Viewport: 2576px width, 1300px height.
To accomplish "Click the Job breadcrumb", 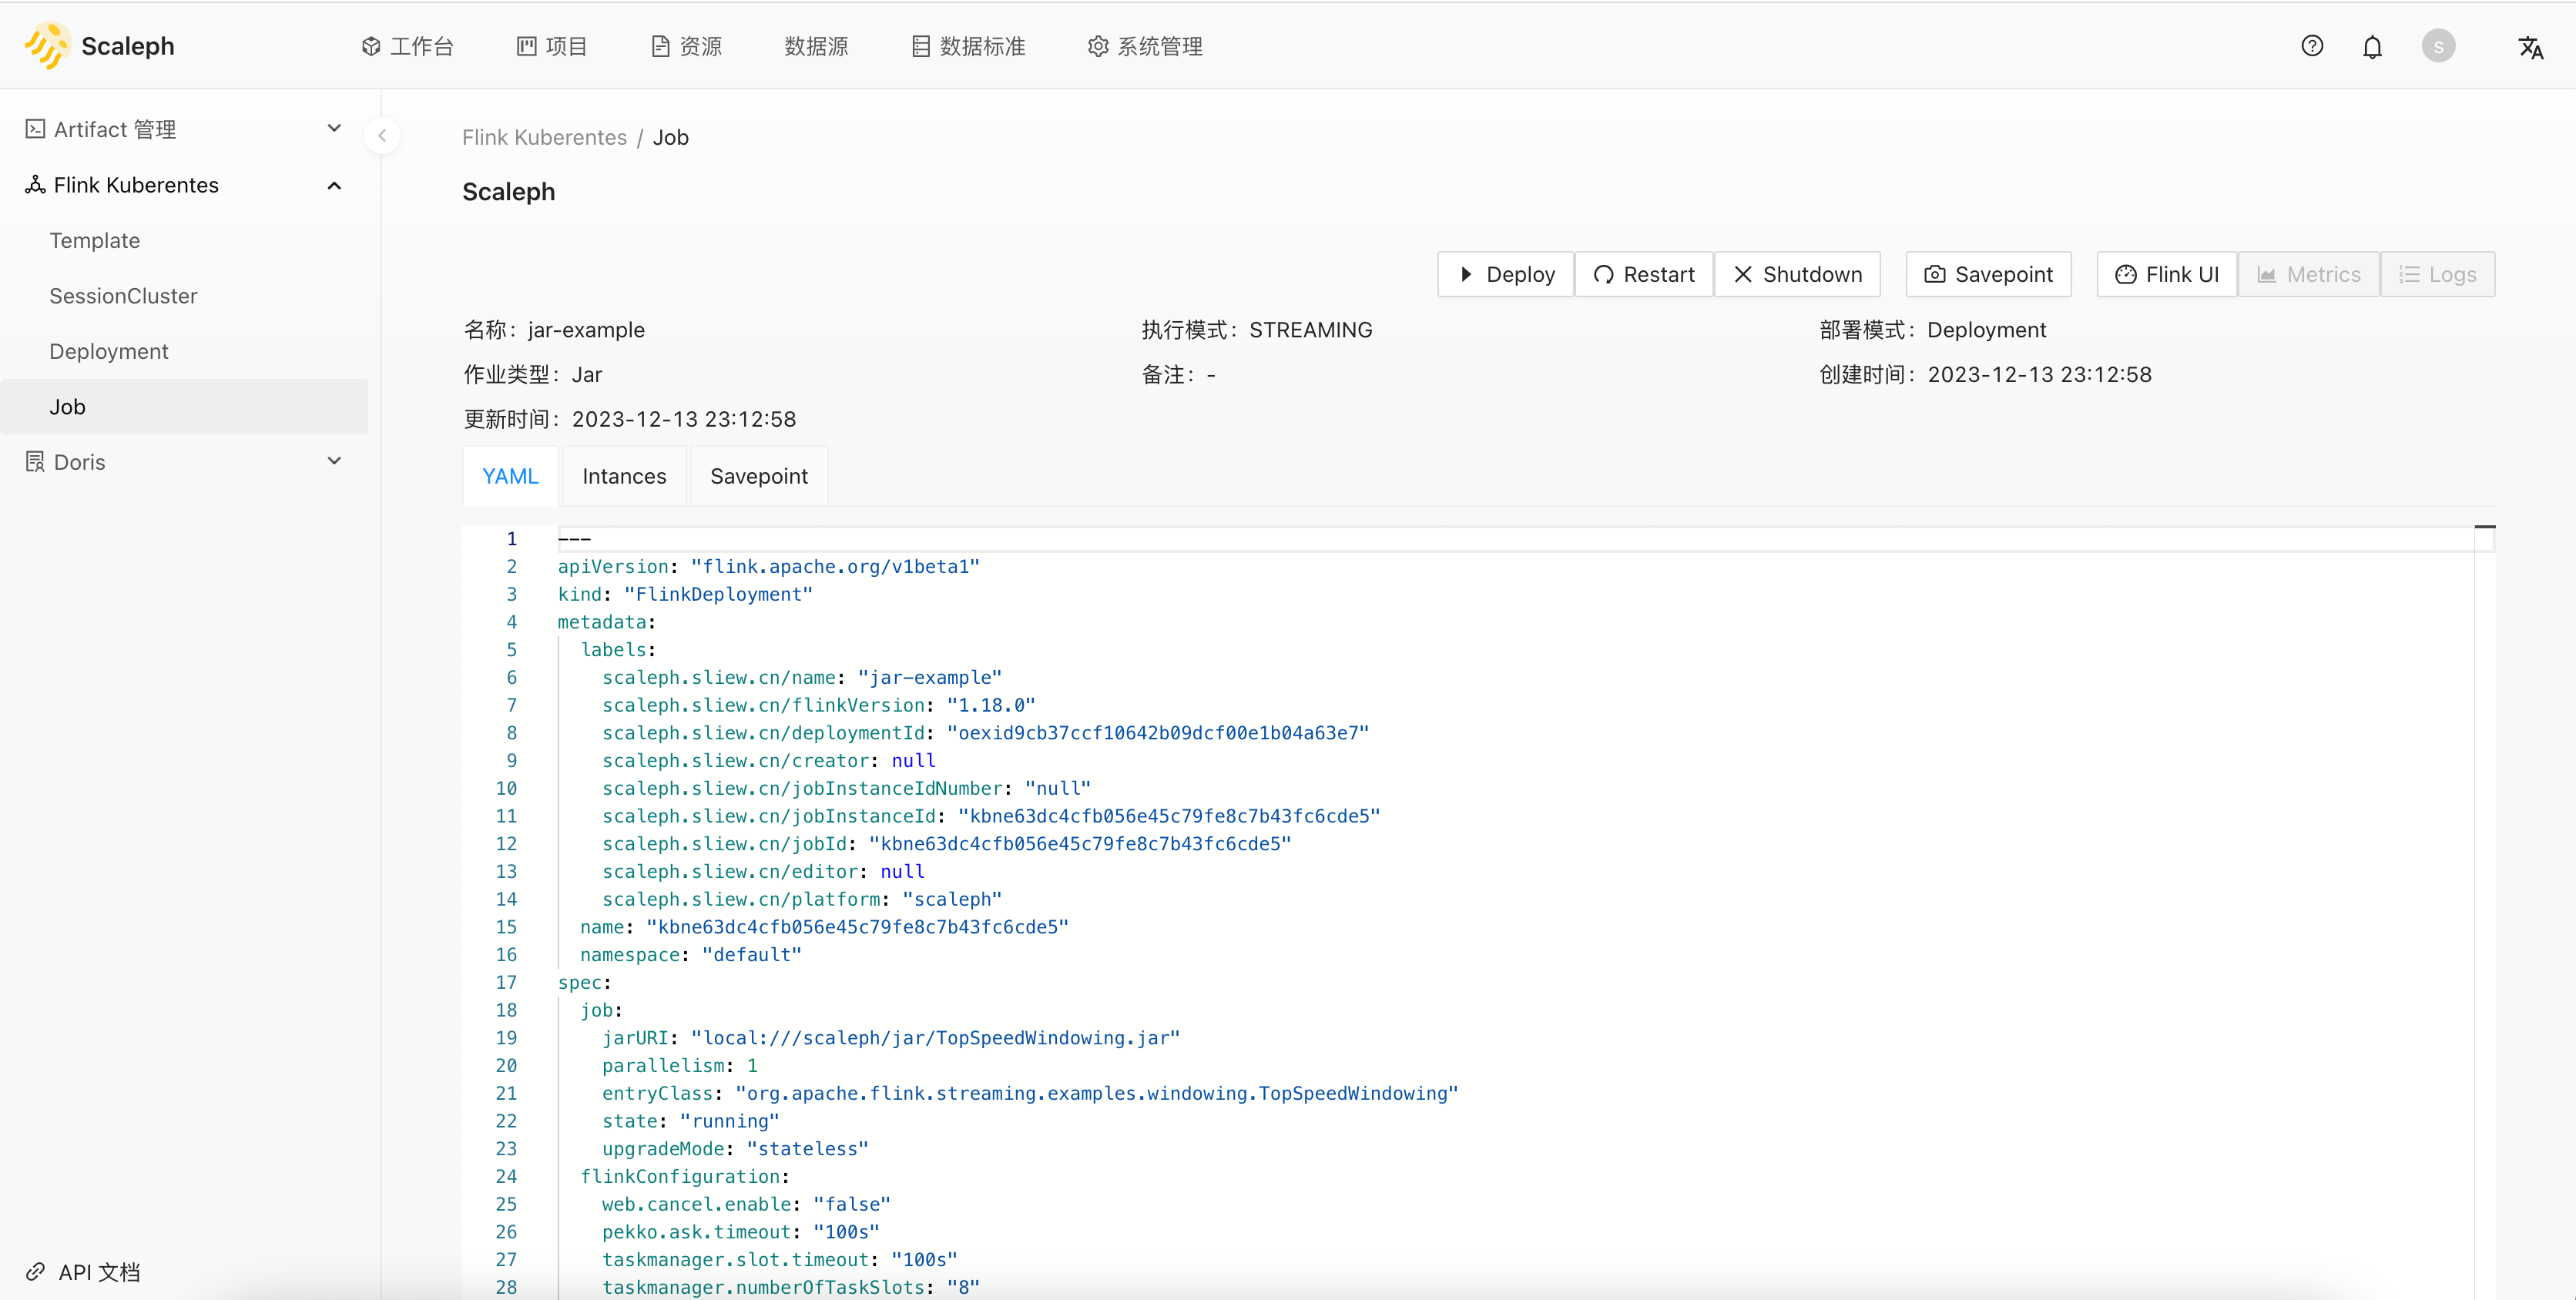I will [671, 137].
